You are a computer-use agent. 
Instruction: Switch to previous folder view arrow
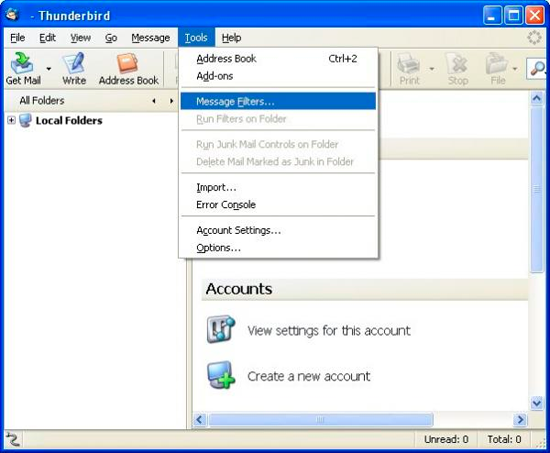154,101
